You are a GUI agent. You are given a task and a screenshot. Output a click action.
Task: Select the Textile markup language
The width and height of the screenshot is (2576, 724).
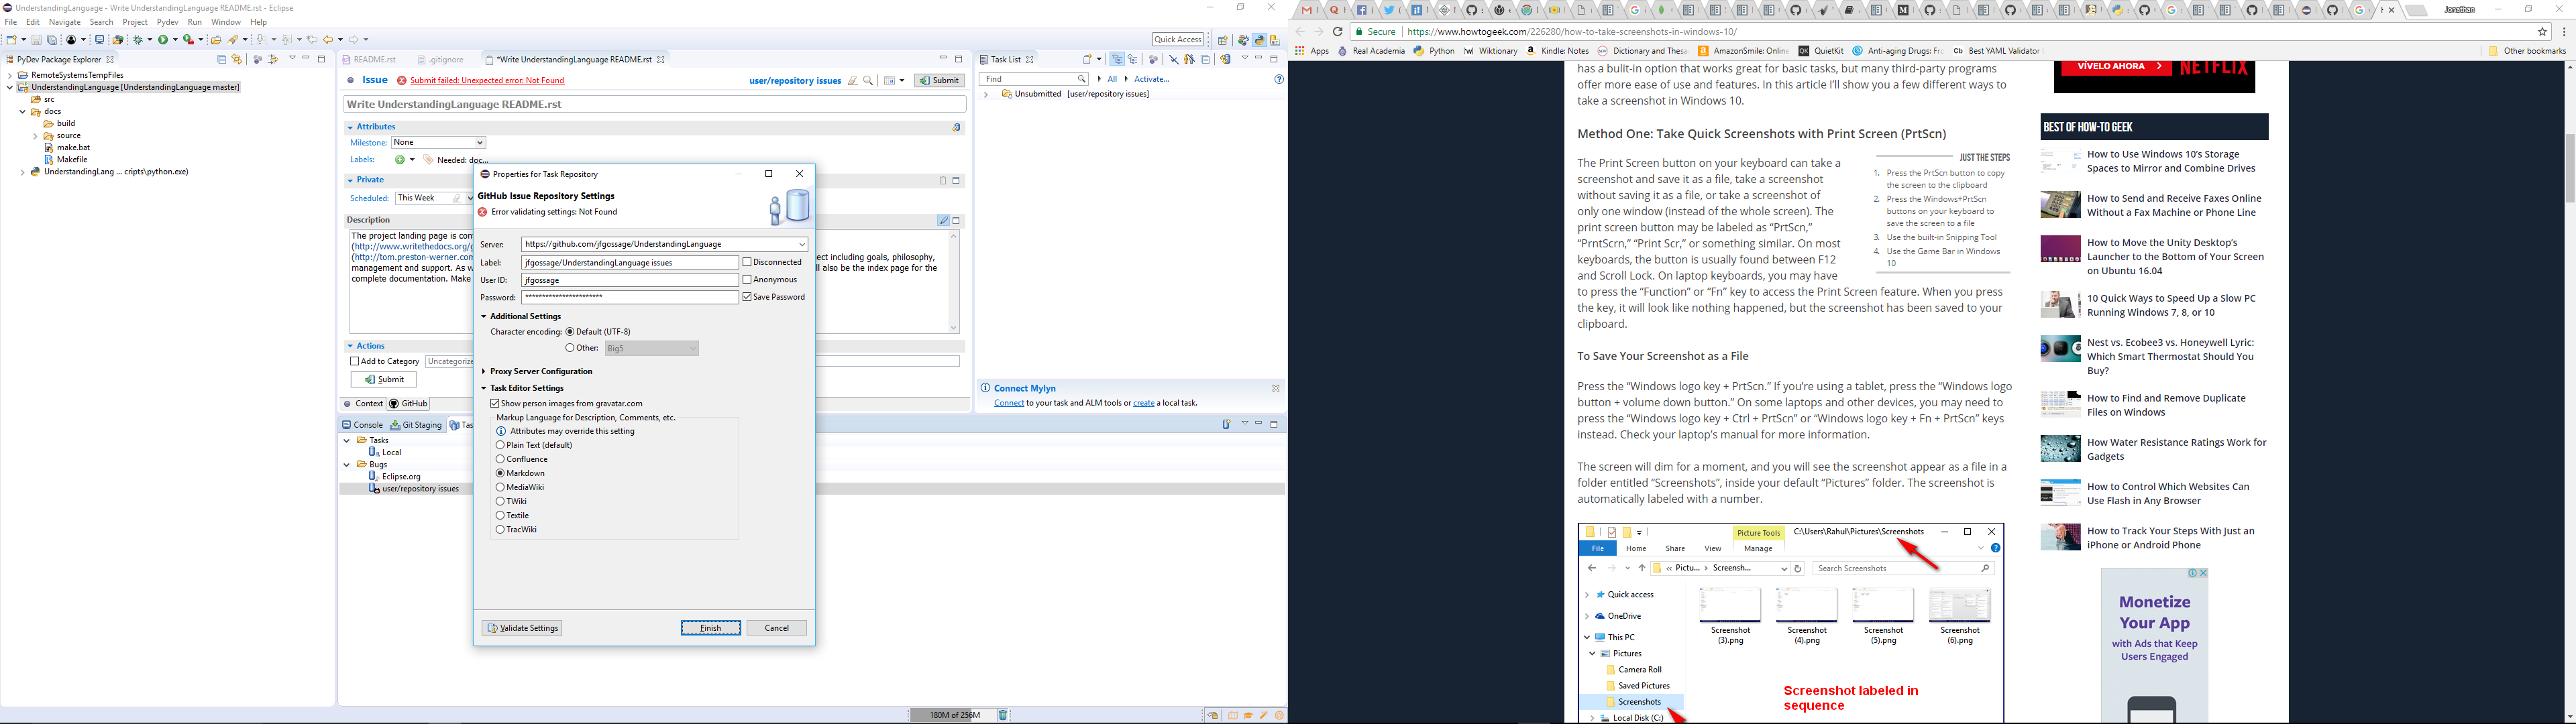pos(500,516)
